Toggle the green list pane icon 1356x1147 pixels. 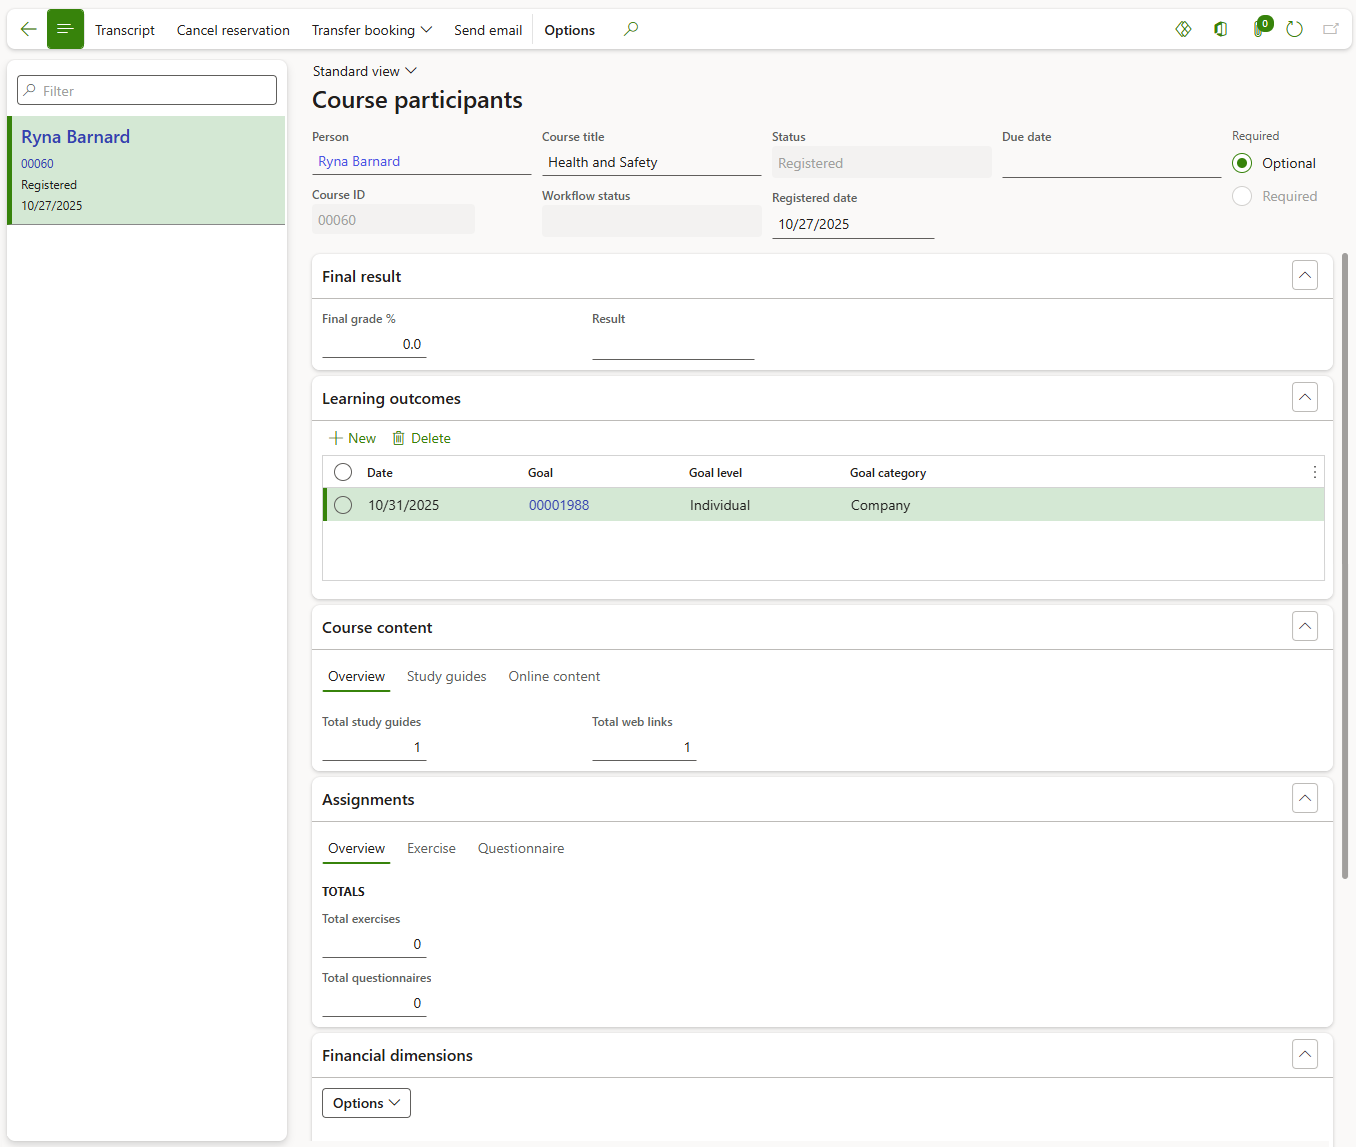pos(65,29)
